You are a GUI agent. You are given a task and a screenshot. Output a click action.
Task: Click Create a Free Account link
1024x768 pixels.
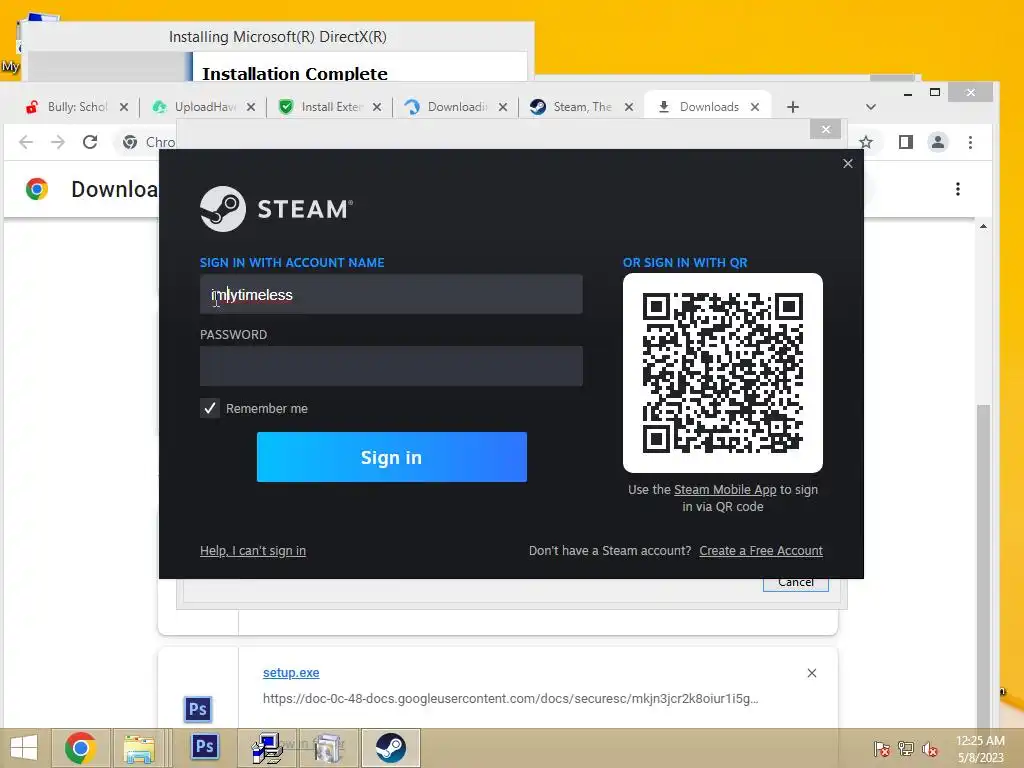pos(761,551)
